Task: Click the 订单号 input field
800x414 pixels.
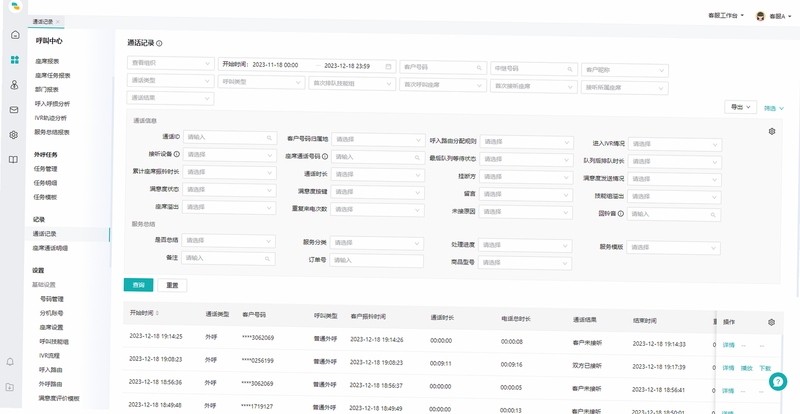Action: click(x=377, y=261)
